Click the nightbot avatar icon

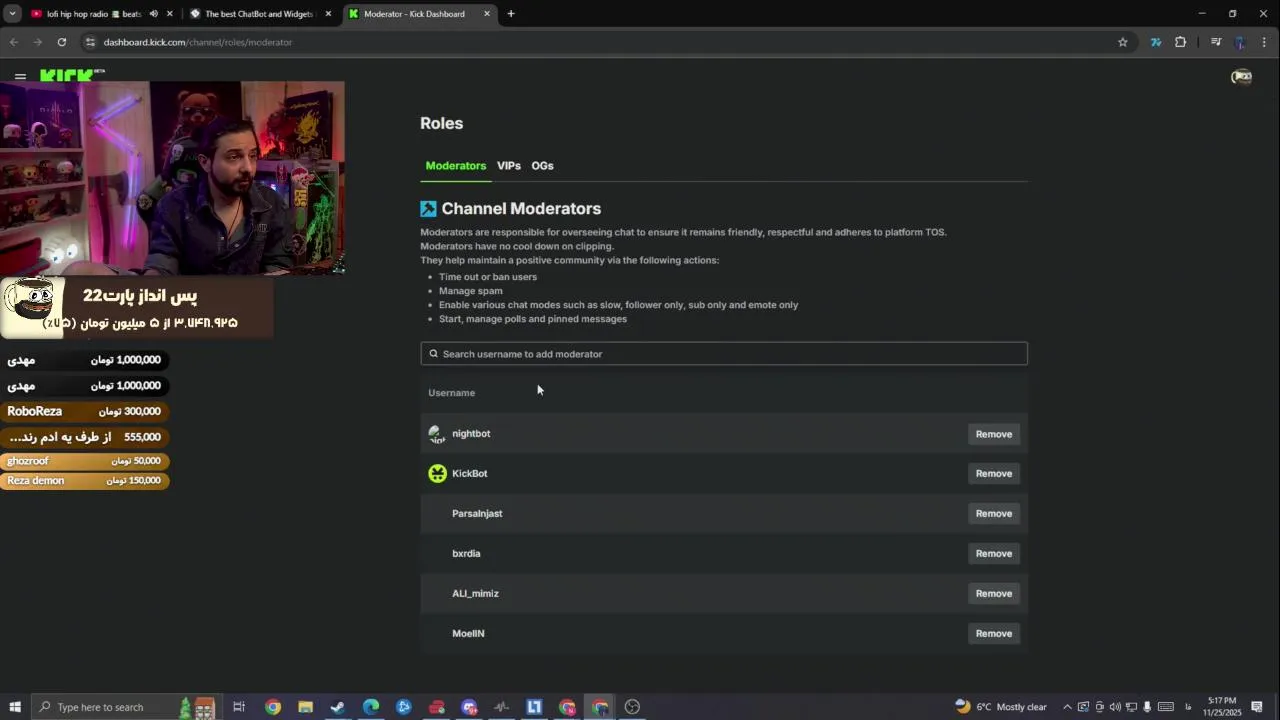coord(437,434)
